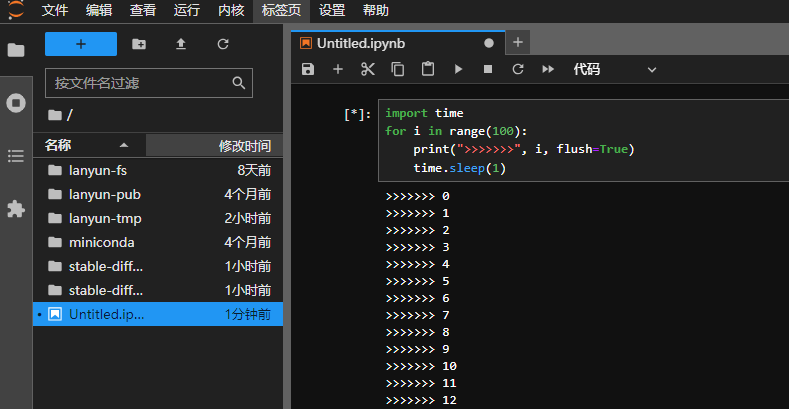
Task: Open the extension manager puzzle icon
Action: pyautogui.click(x=16, y=208)
